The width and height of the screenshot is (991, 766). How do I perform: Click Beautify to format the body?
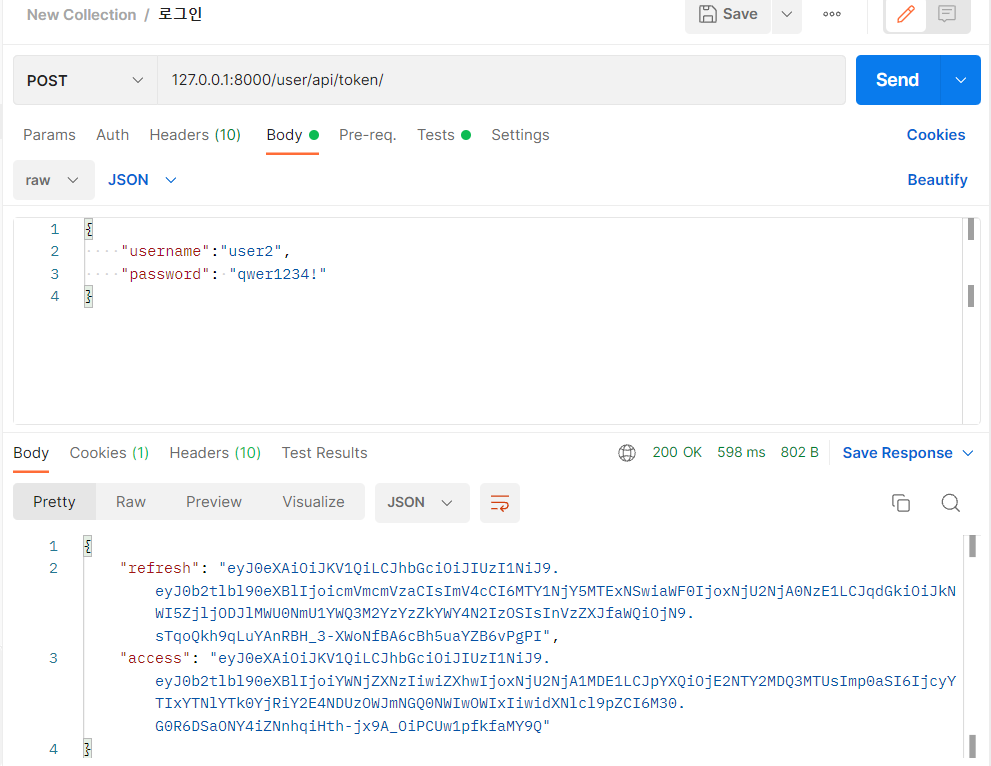point(937,180)
